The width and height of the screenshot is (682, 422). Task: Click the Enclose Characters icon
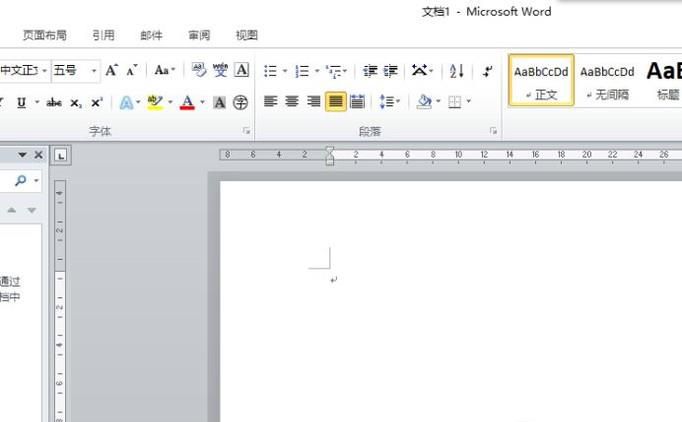[241, 103]
